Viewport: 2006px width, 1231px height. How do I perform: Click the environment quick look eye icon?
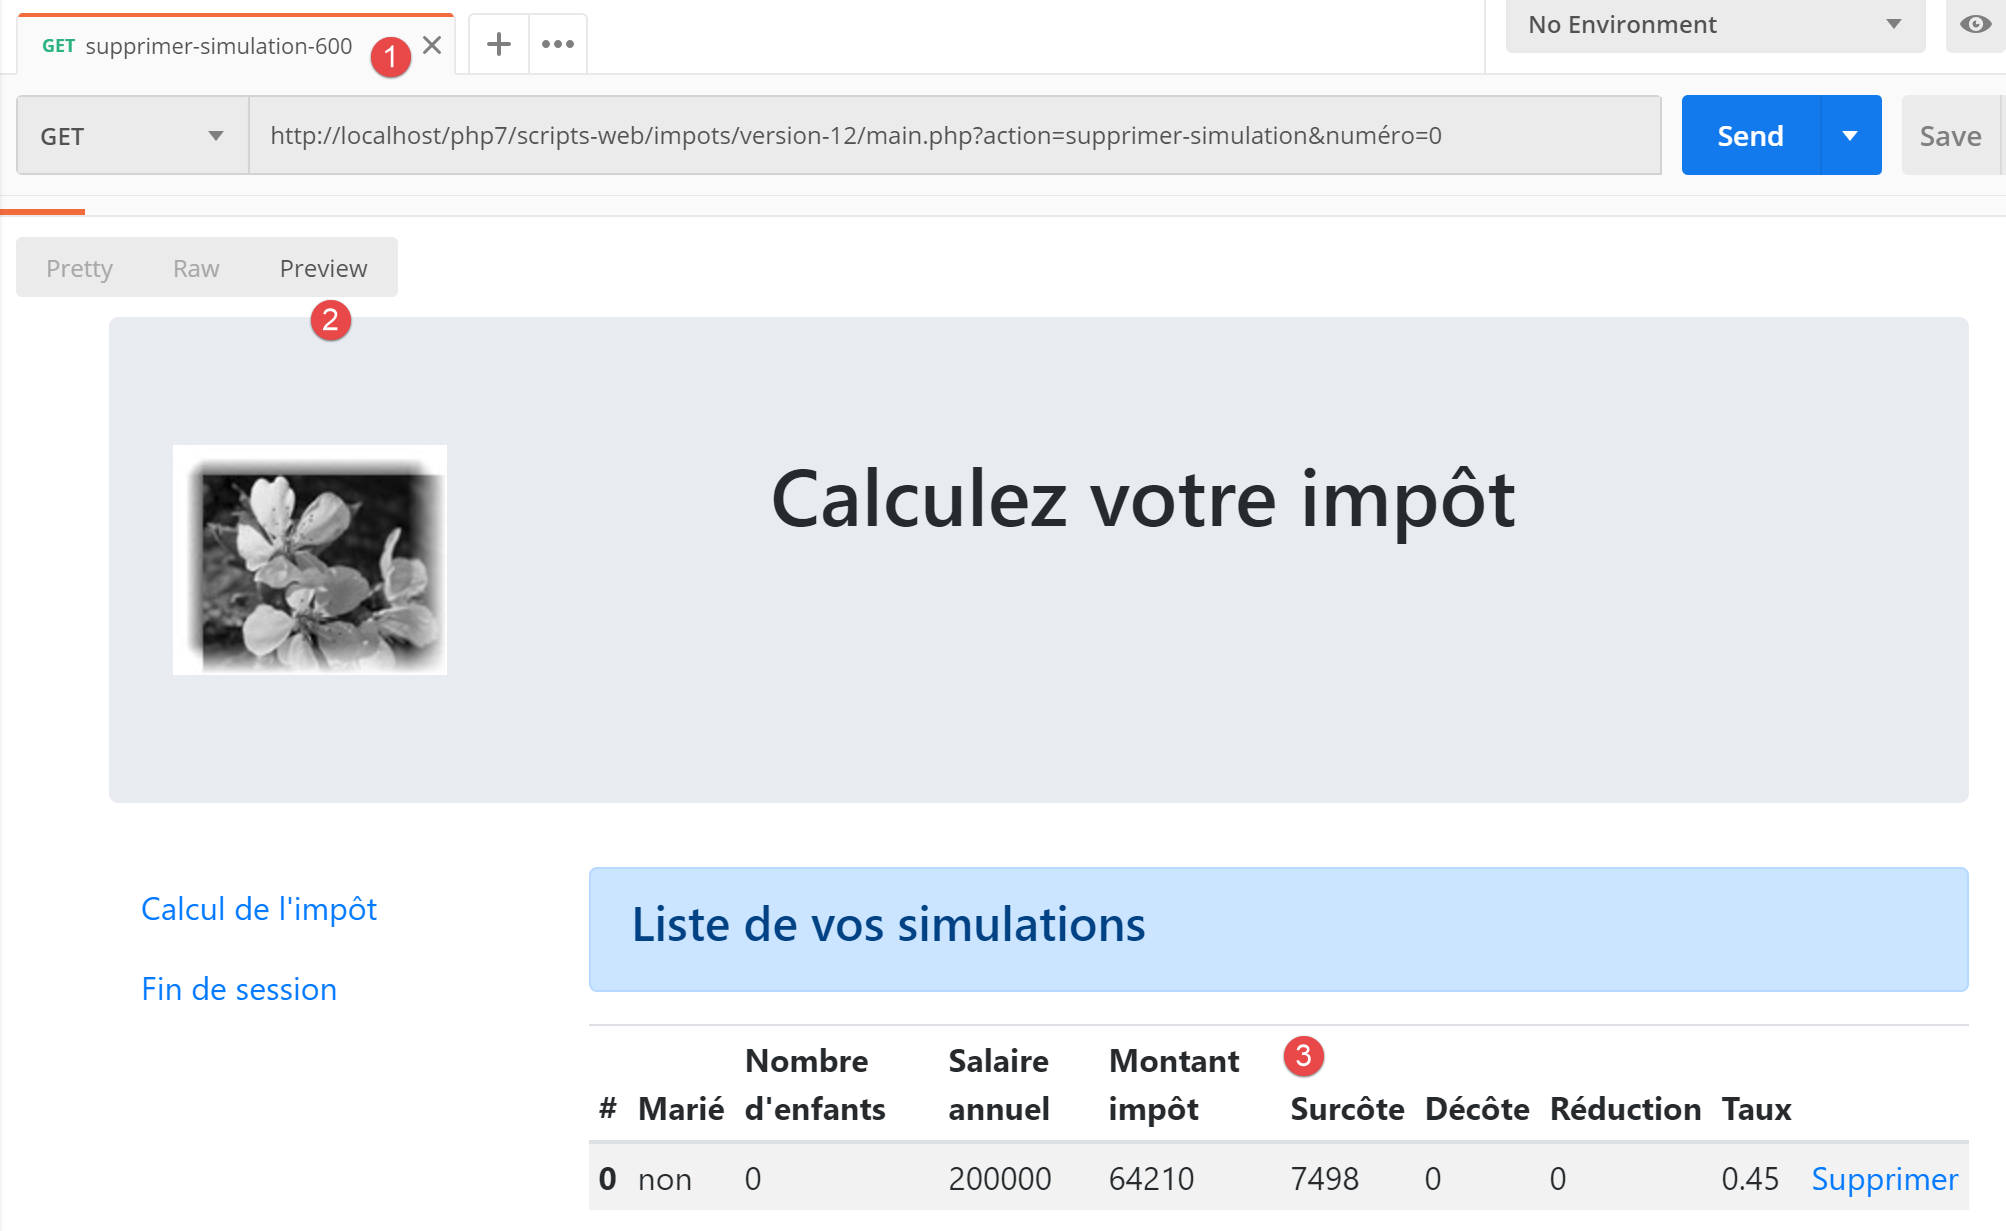(x=1975, y=24)
